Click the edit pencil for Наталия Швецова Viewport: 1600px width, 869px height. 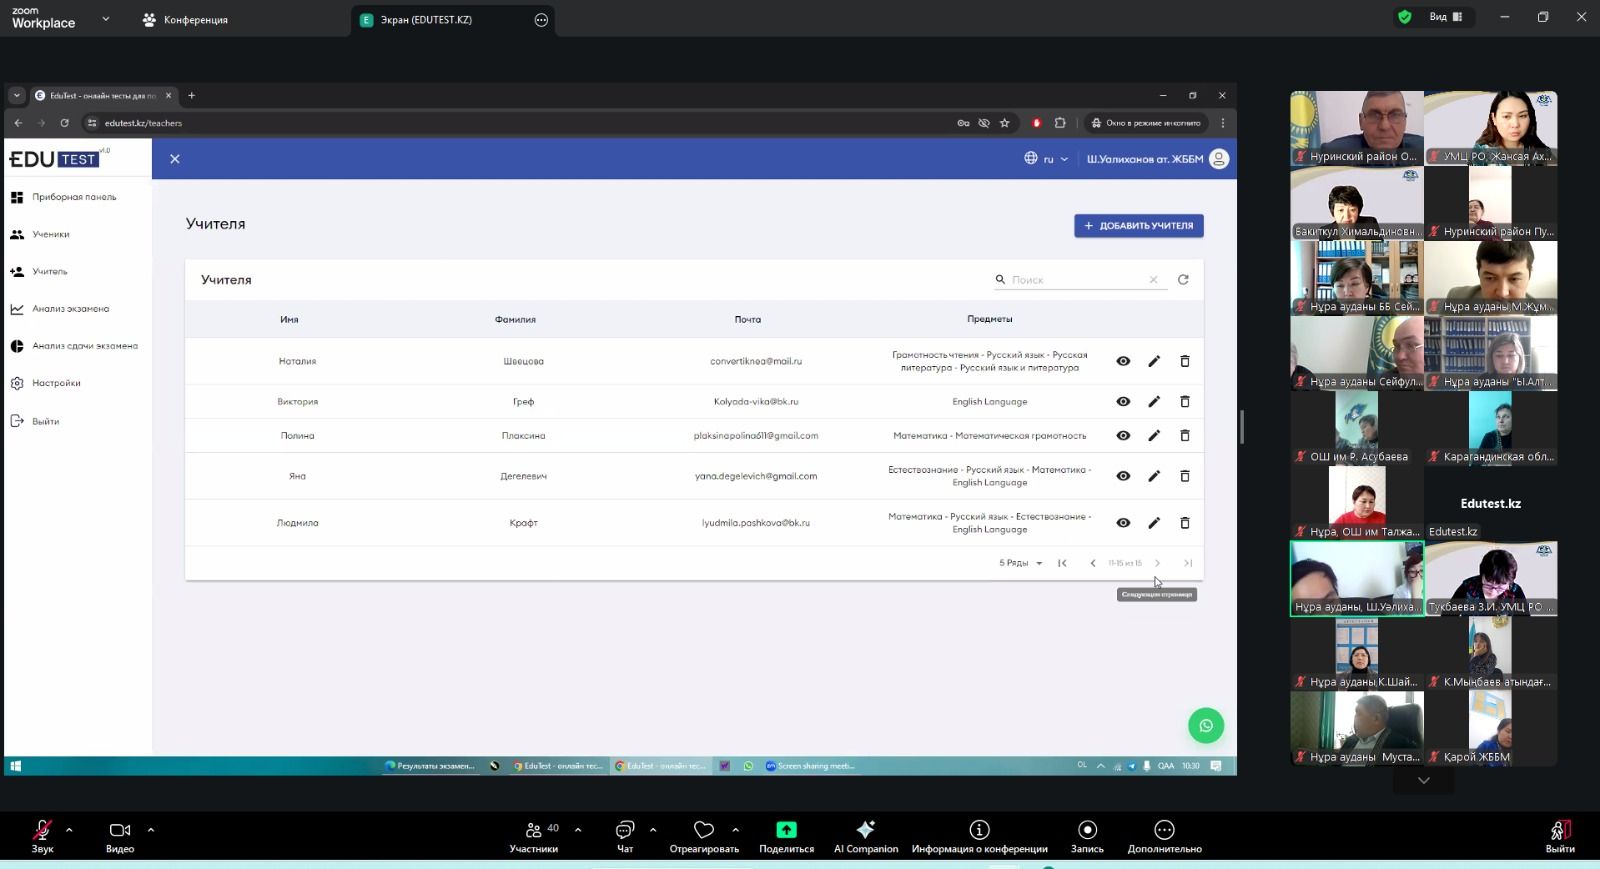[x=1154, y=361]
